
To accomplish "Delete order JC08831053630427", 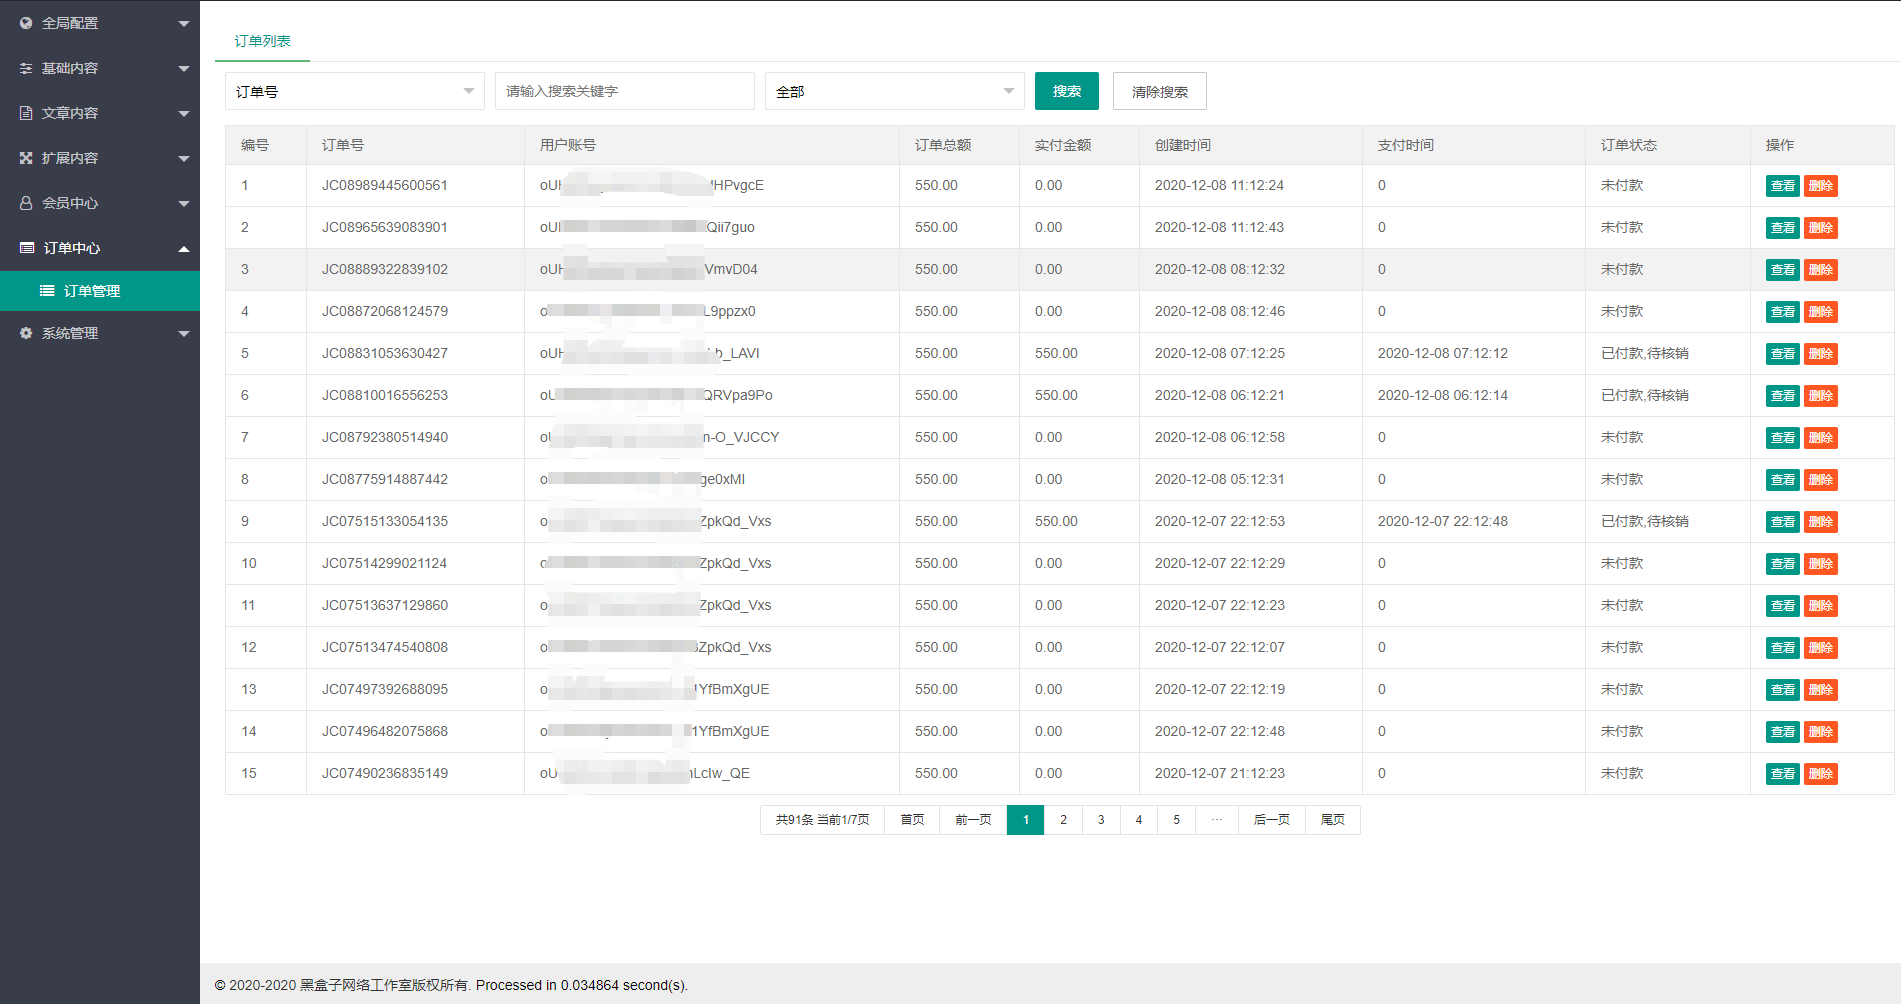I will tap(1821, 354).
